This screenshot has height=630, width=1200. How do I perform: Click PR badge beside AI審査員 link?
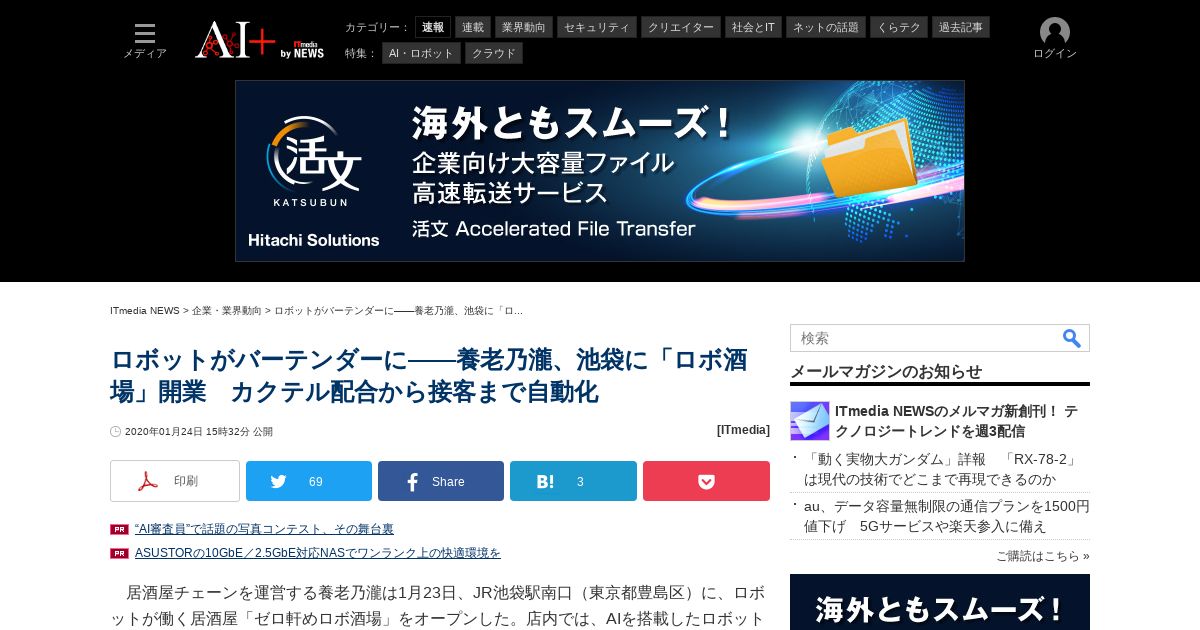click(x=119, y=529)
